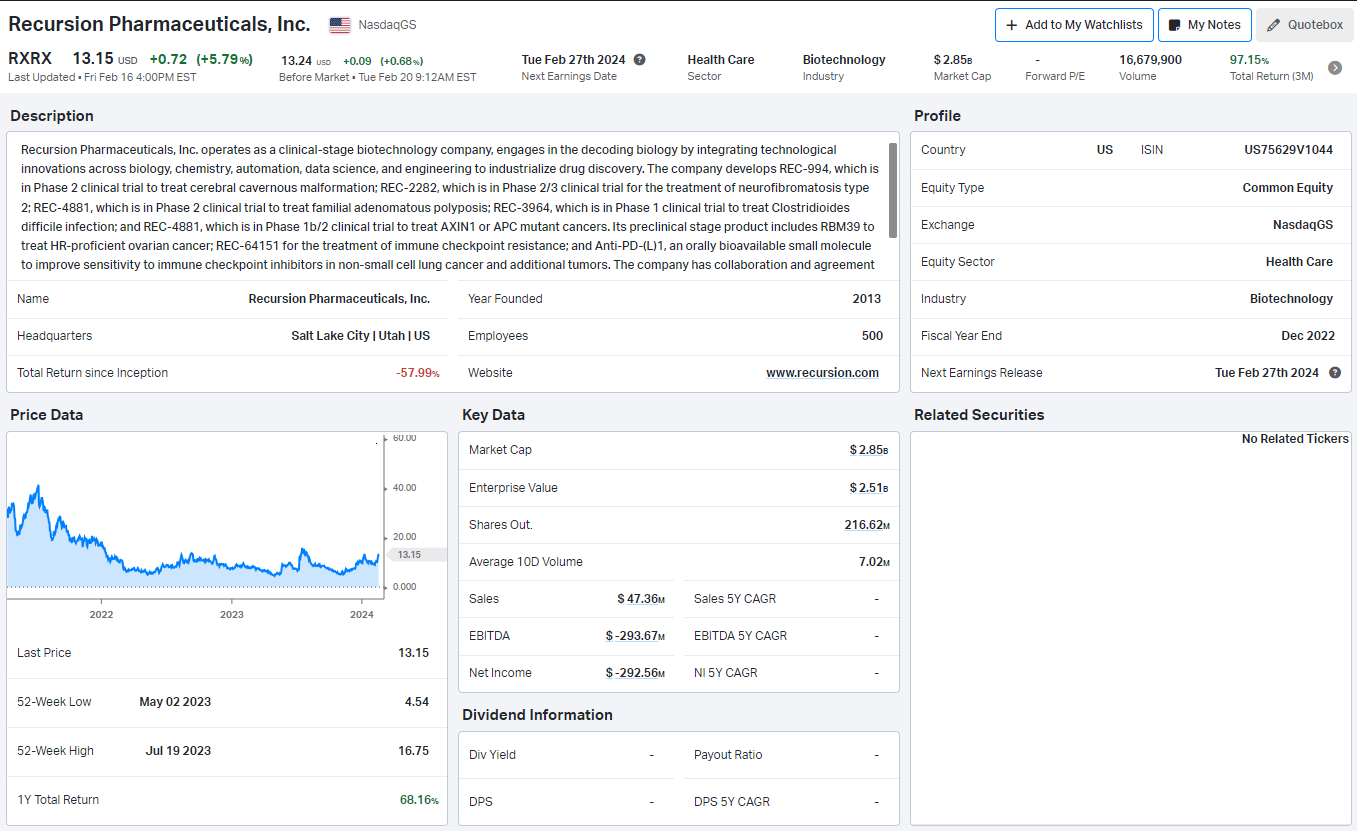
Task: Click the Before Market price 13.24
Action: (295, 61)
